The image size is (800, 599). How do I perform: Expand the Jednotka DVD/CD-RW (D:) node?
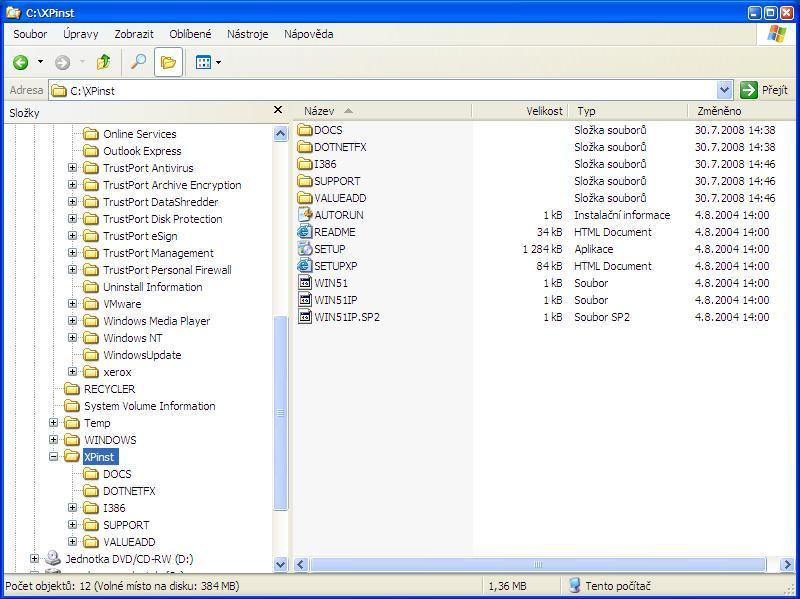click(34, 559)
